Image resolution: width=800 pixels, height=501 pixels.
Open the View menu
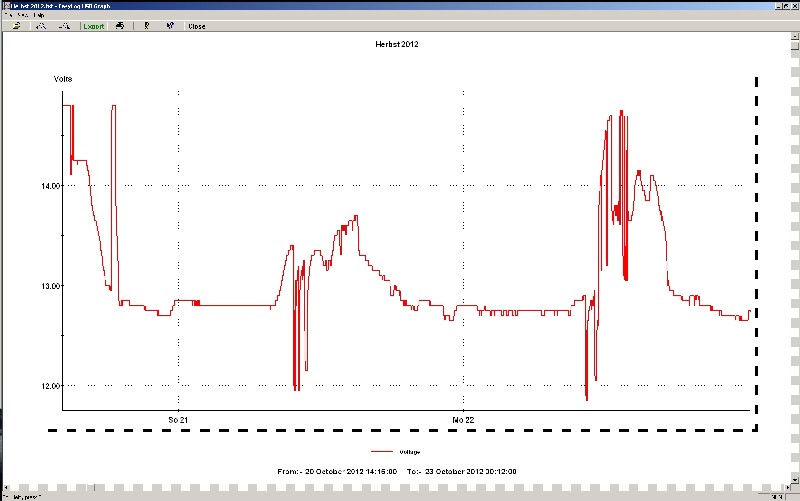point(23,16)
